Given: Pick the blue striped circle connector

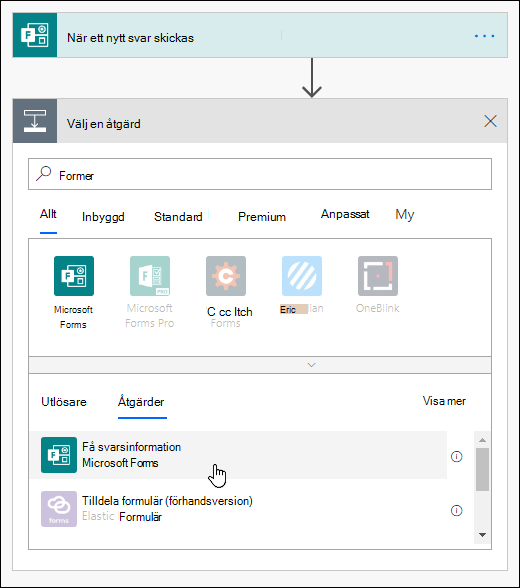Looking at the screenshot, I should (302, 276).
